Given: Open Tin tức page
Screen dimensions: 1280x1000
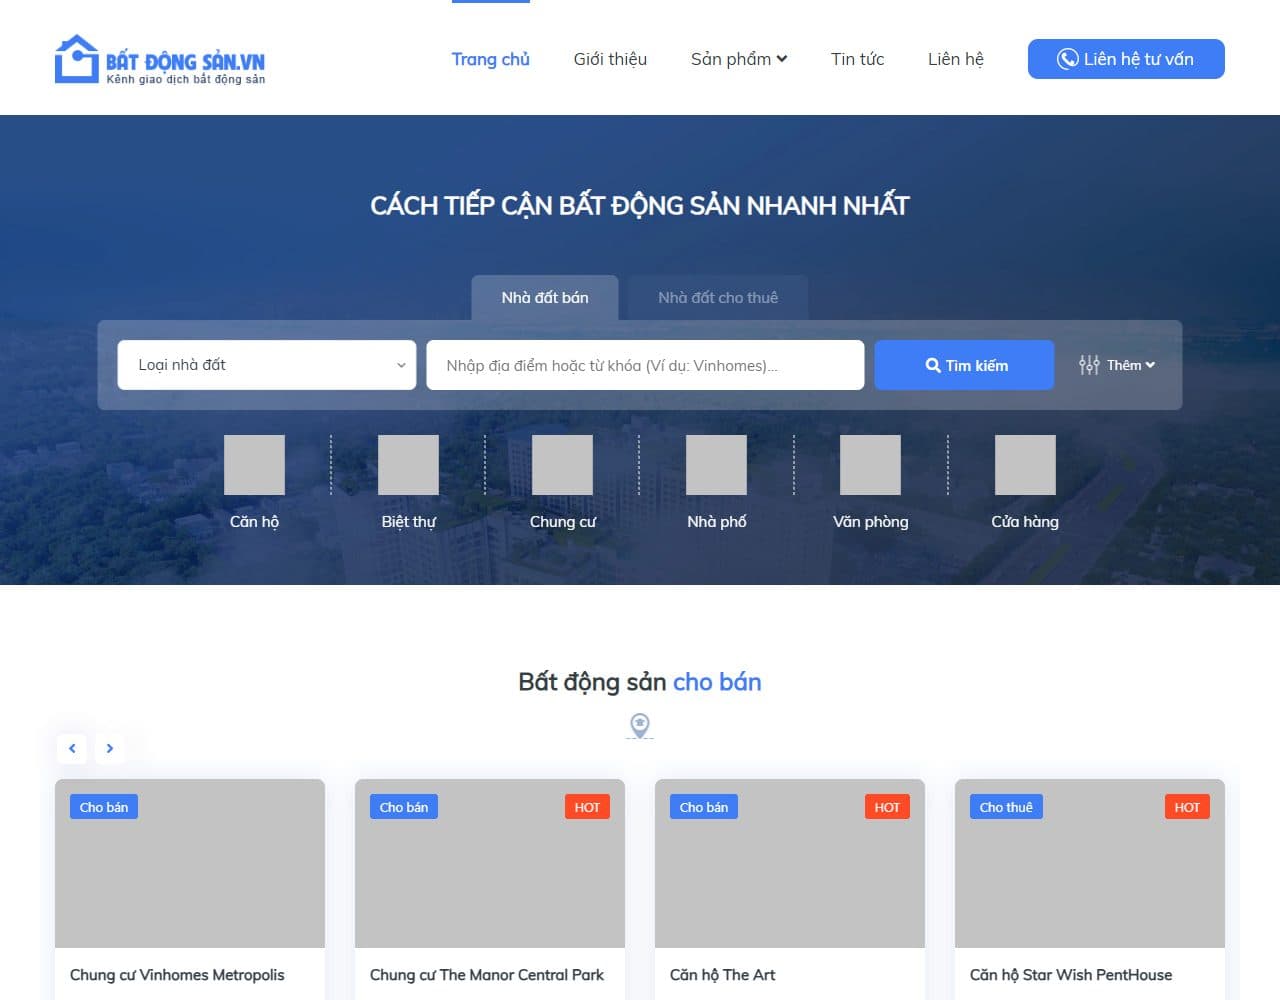Looking at the screenshot, I should tap(857, 59).
